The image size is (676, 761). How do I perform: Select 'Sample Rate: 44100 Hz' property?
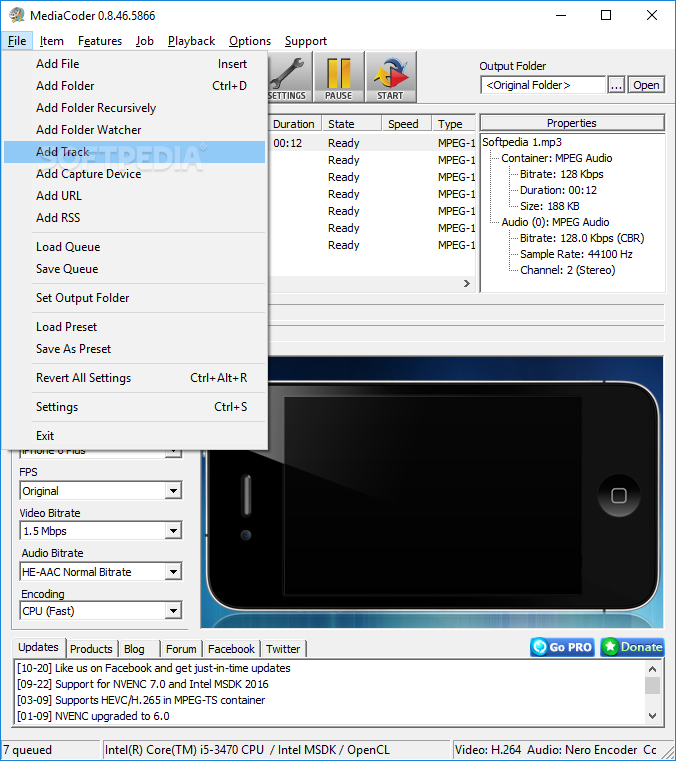[x=577, y=254]
